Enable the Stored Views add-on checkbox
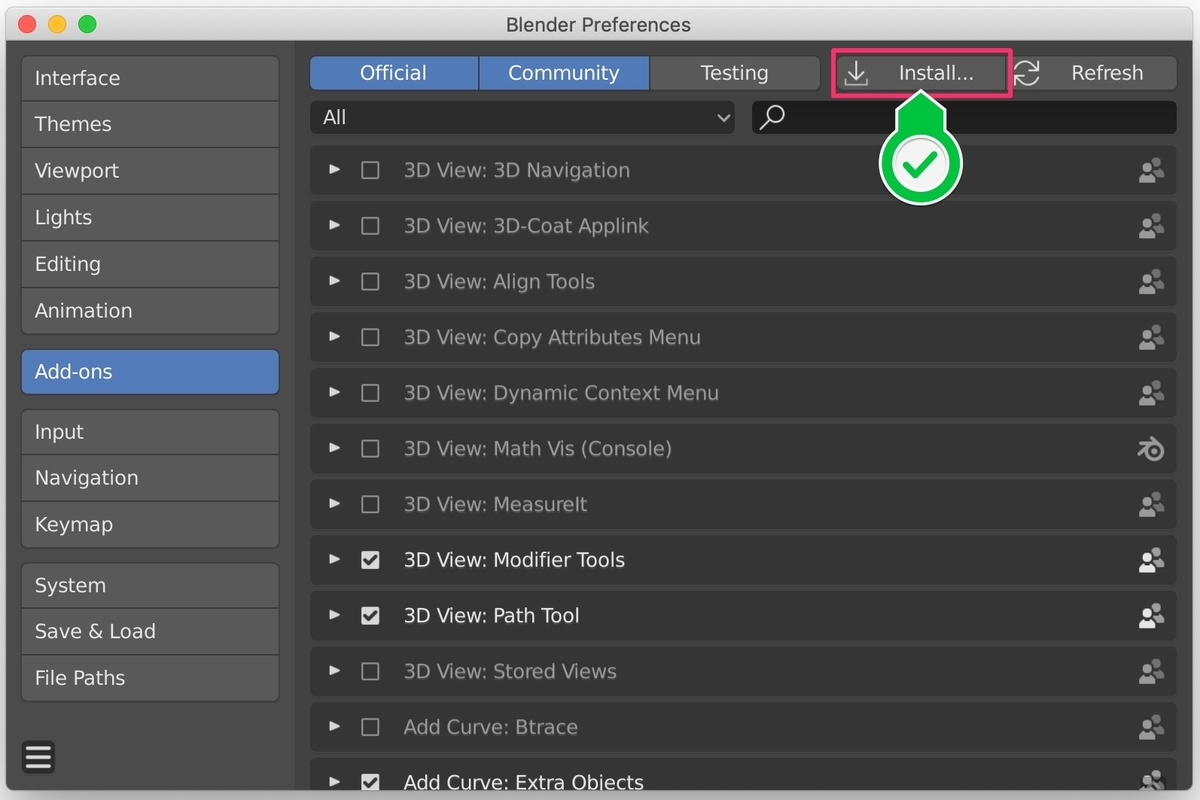This screenshot has width=1200, height=800. pos(370,671)
